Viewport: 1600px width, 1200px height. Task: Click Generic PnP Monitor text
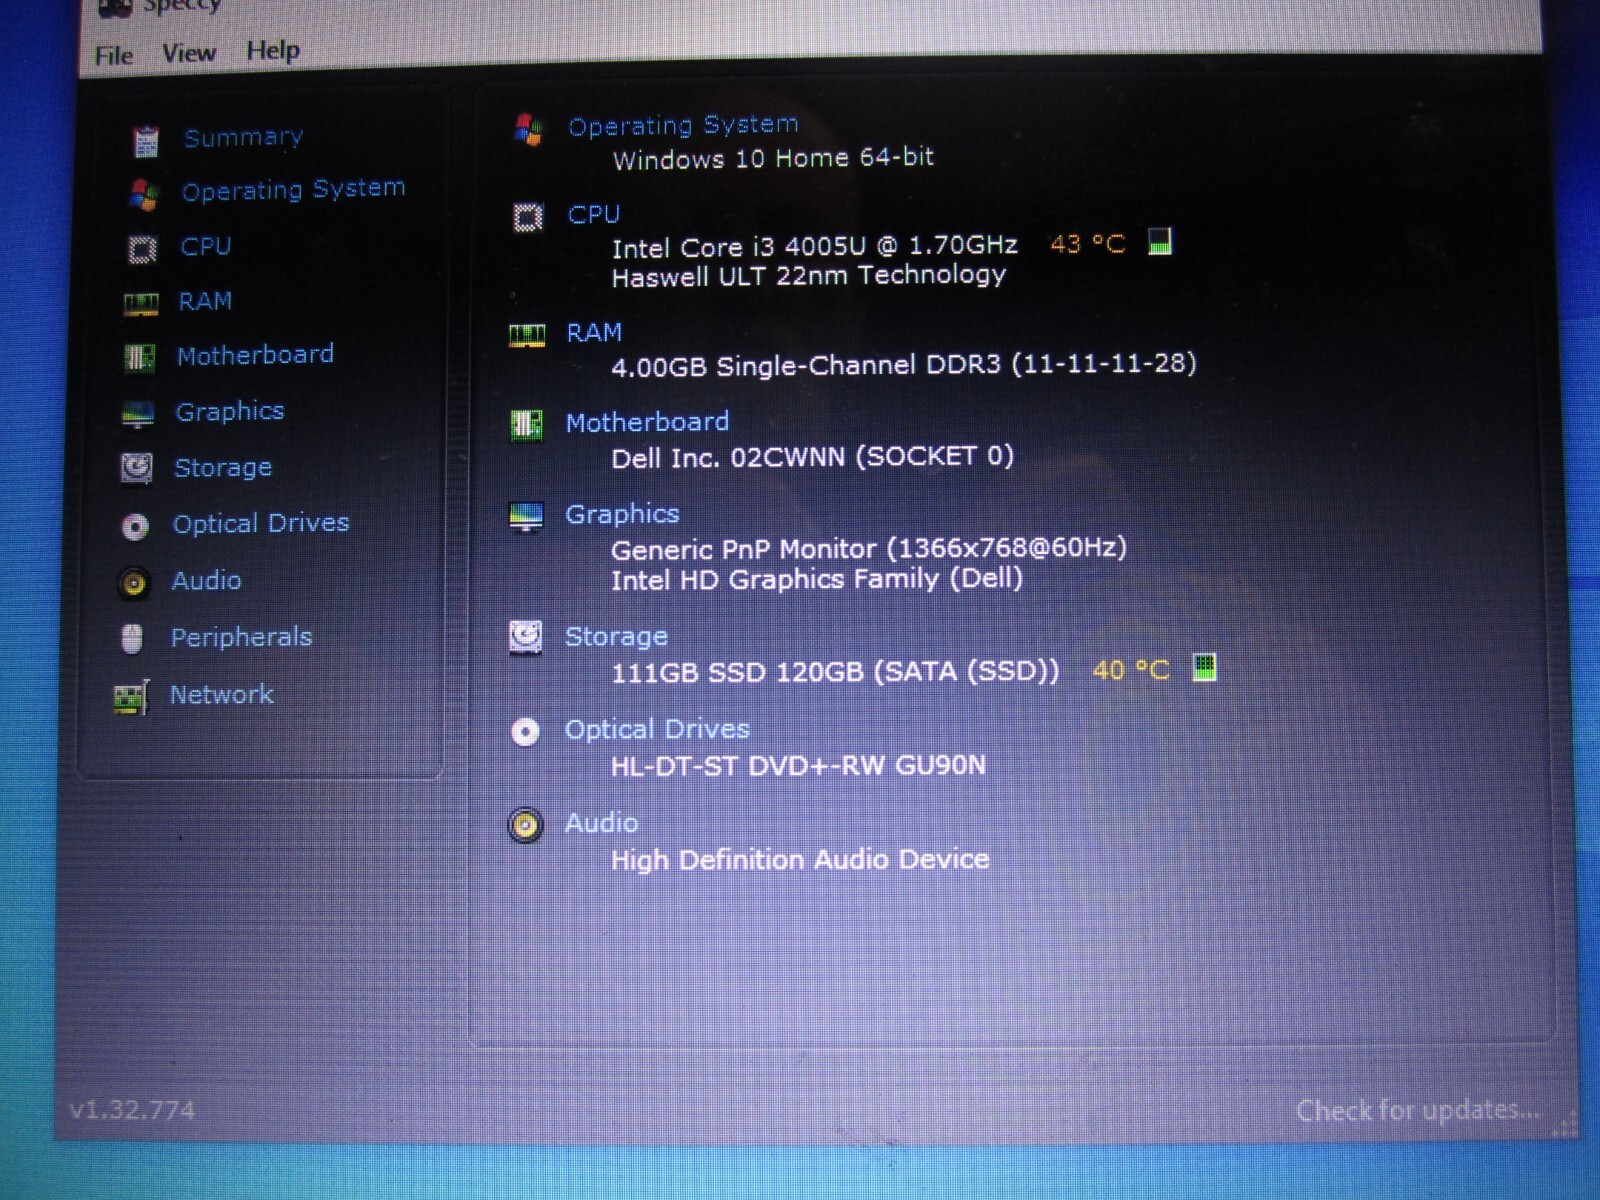868,548
